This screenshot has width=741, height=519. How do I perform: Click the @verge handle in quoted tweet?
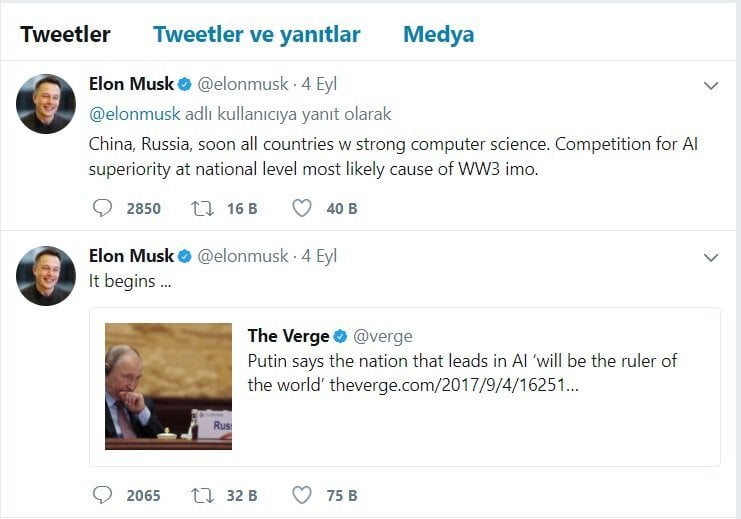383,336
